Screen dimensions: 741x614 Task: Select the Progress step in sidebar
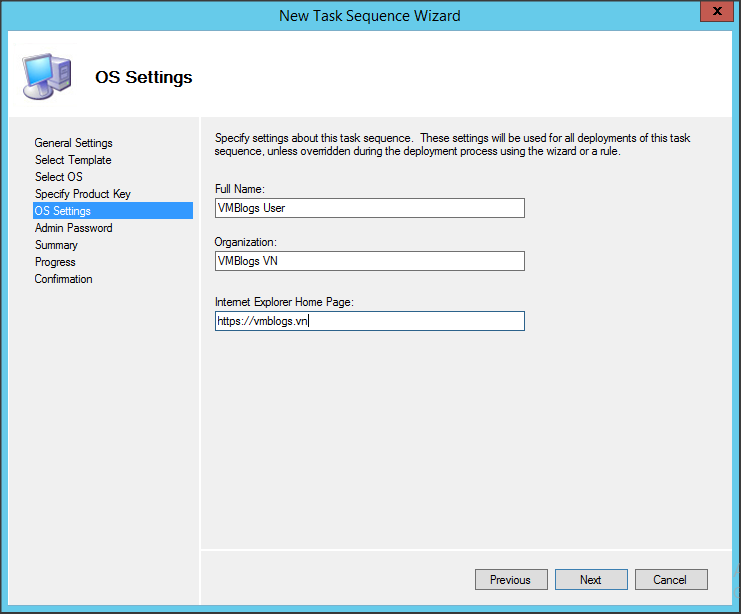[x=55, y=262]
